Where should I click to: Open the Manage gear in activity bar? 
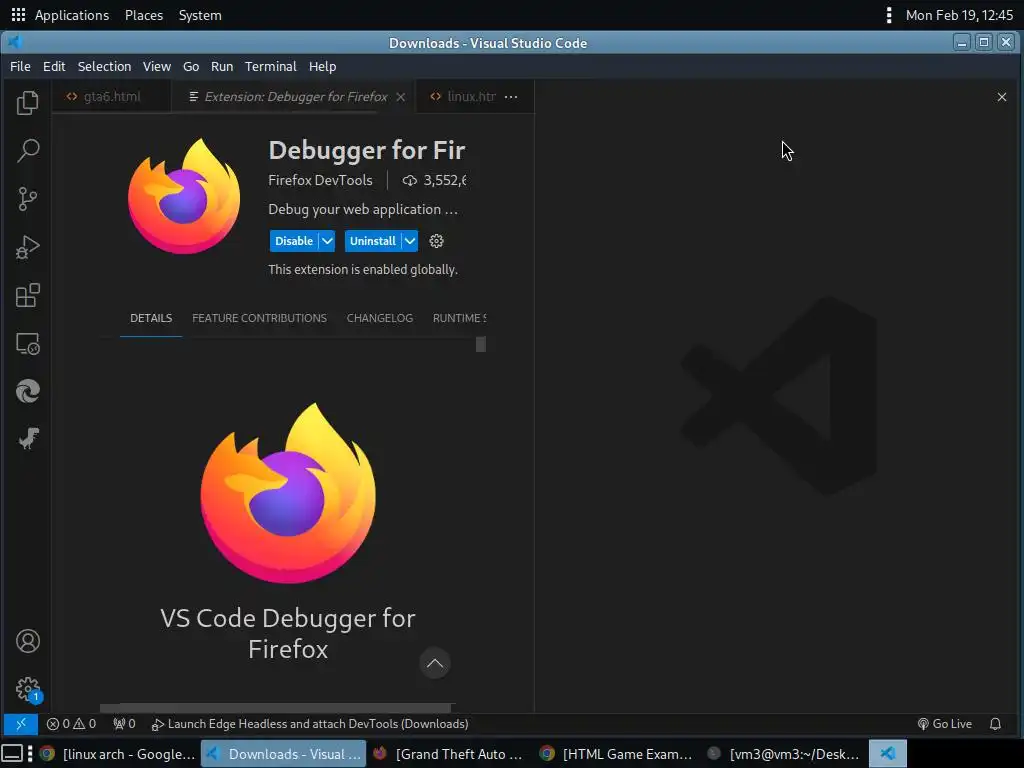pos(27,689)
